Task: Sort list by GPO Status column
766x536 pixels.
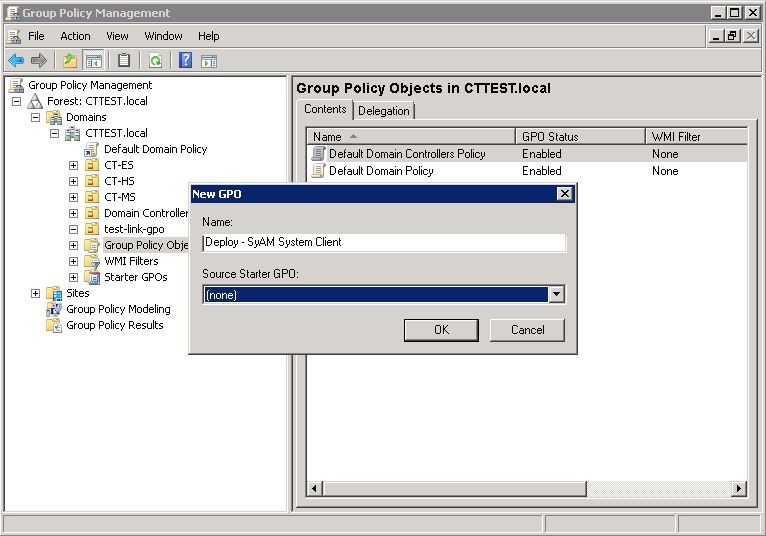Action: pyautogui.click(x=580, y=137)
